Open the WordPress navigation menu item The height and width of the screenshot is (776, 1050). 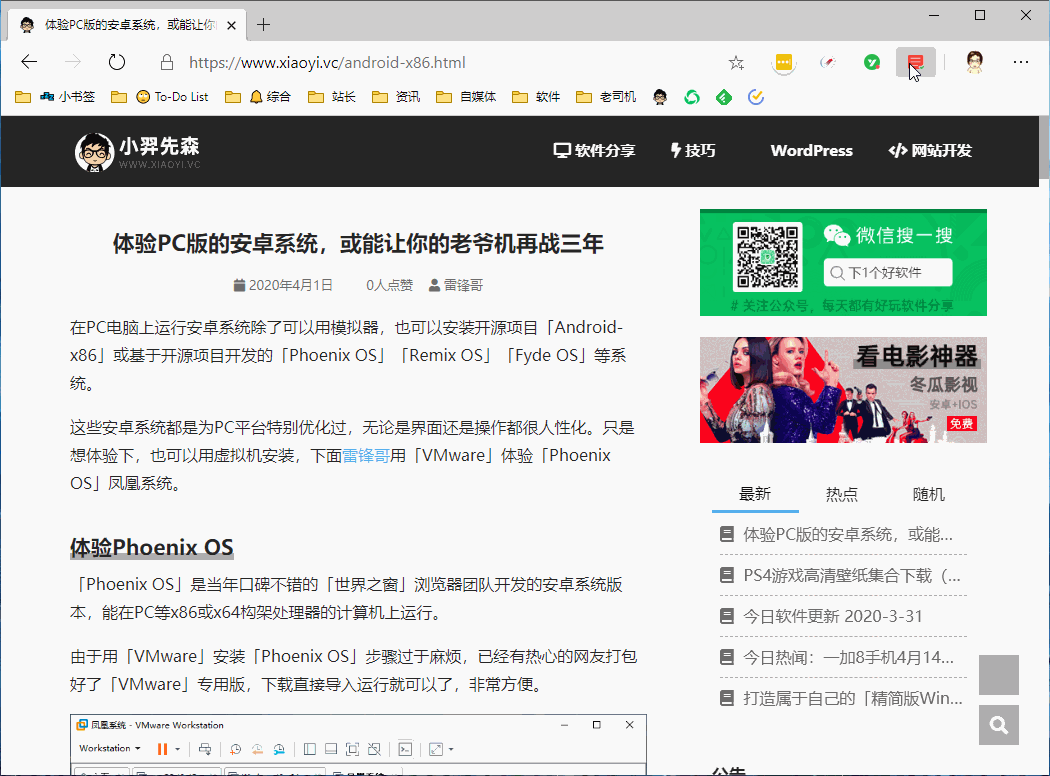(811, 151)
